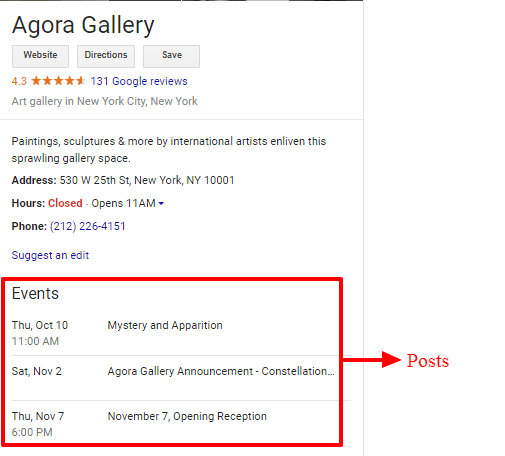Click the orange star rating icons

(58, 81)
